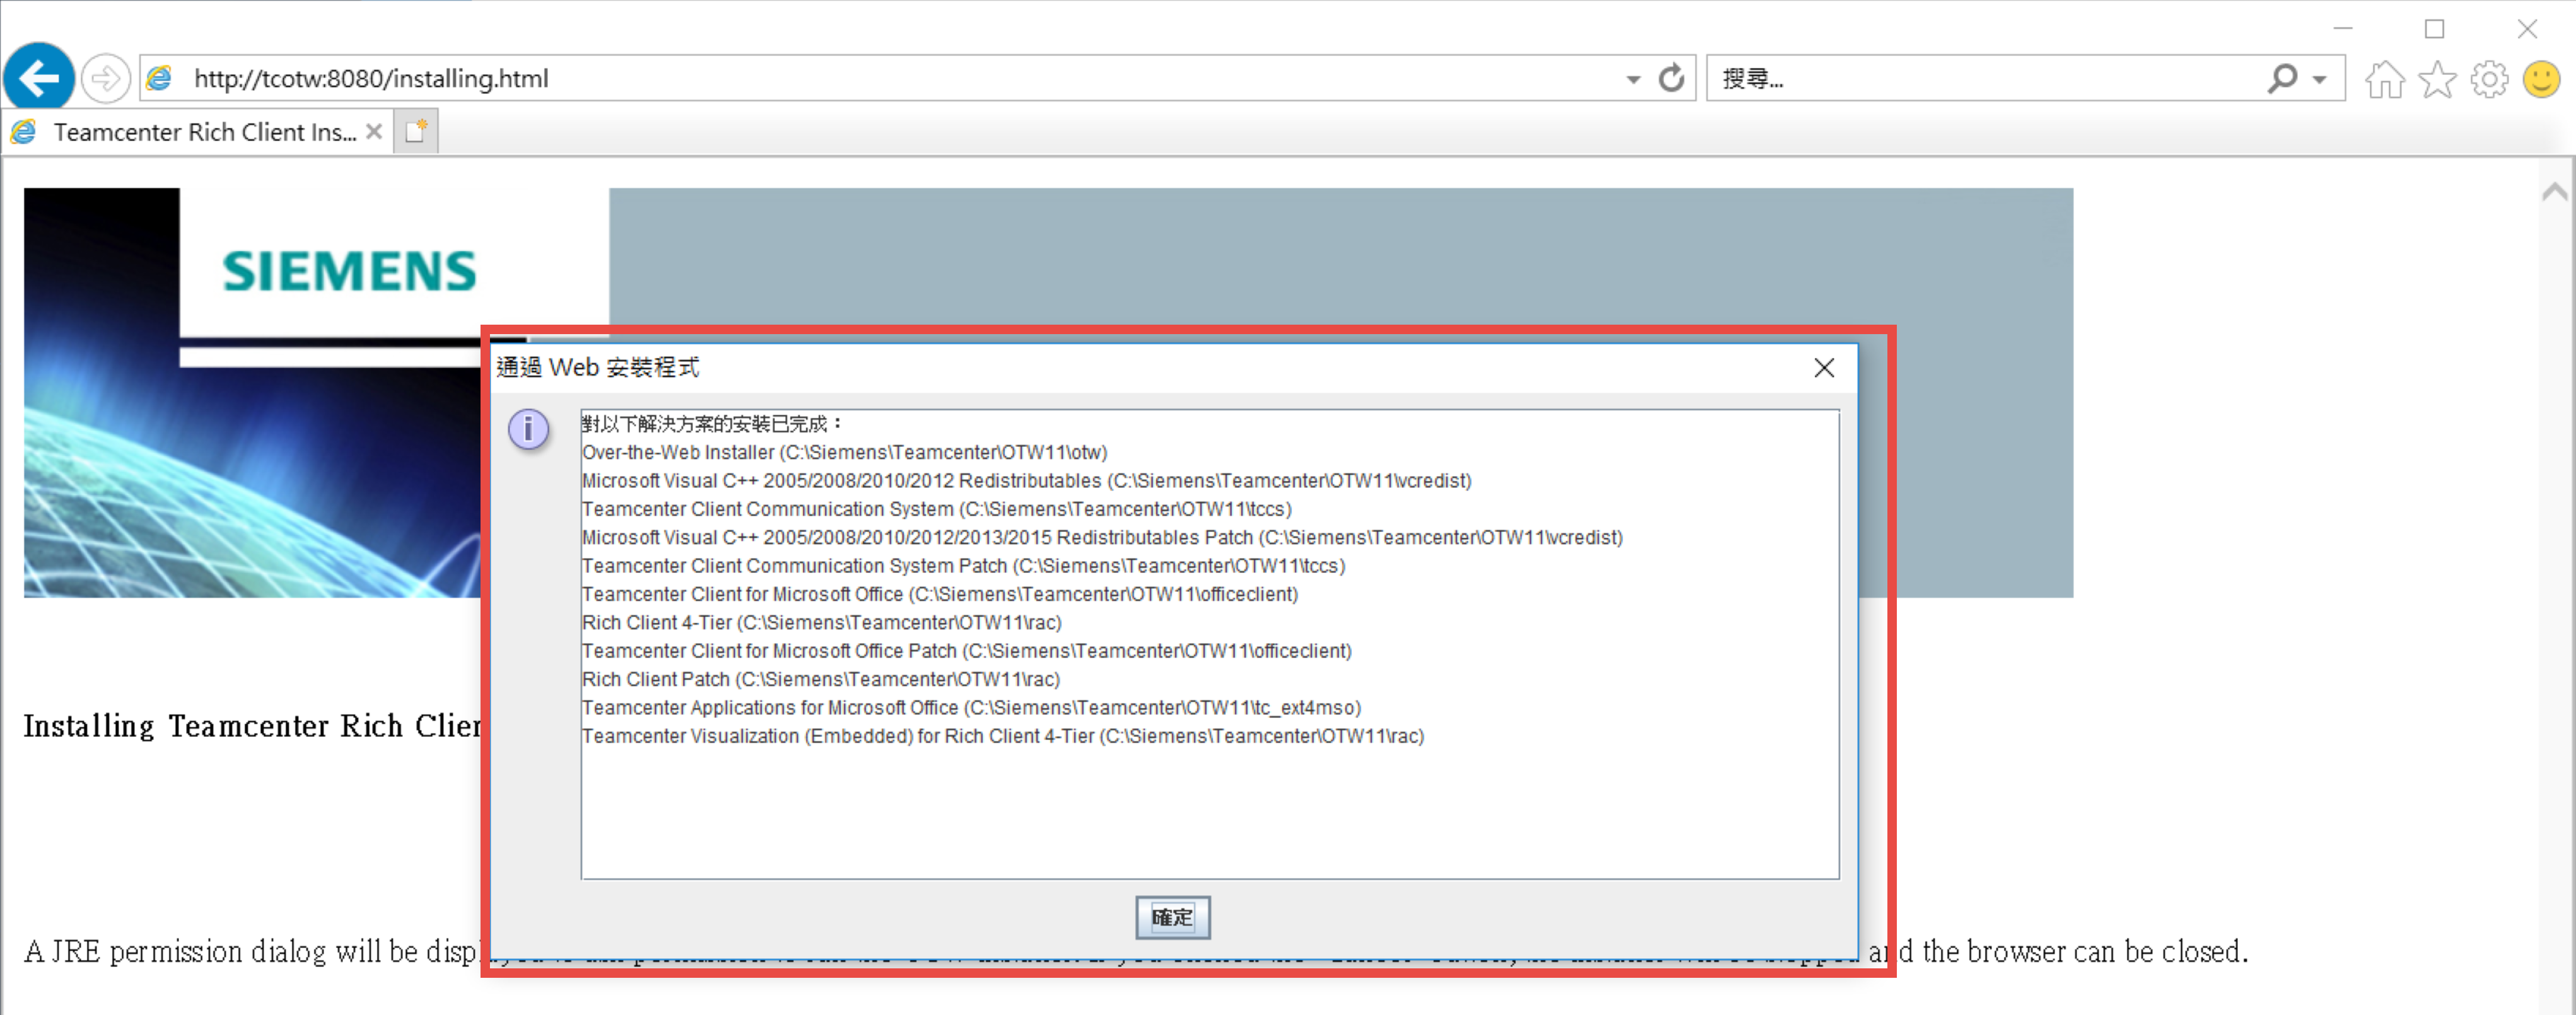Expand the address bar dropdown arrow
2576x1015 pixels.
coord(1633,79)
